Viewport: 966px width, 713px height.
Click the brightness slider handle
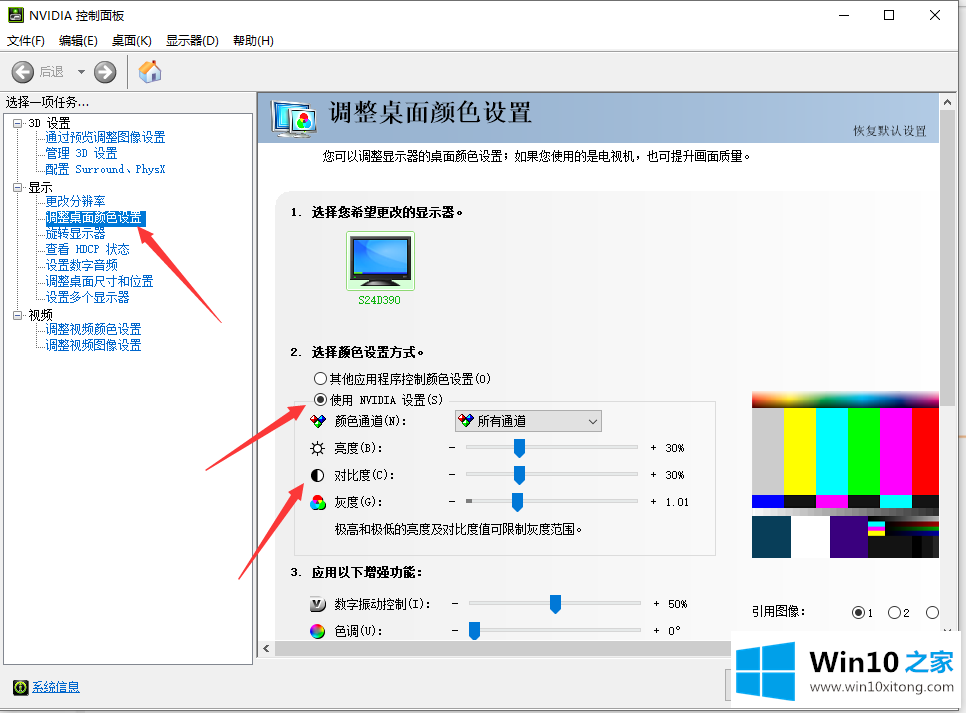[519, 448]
